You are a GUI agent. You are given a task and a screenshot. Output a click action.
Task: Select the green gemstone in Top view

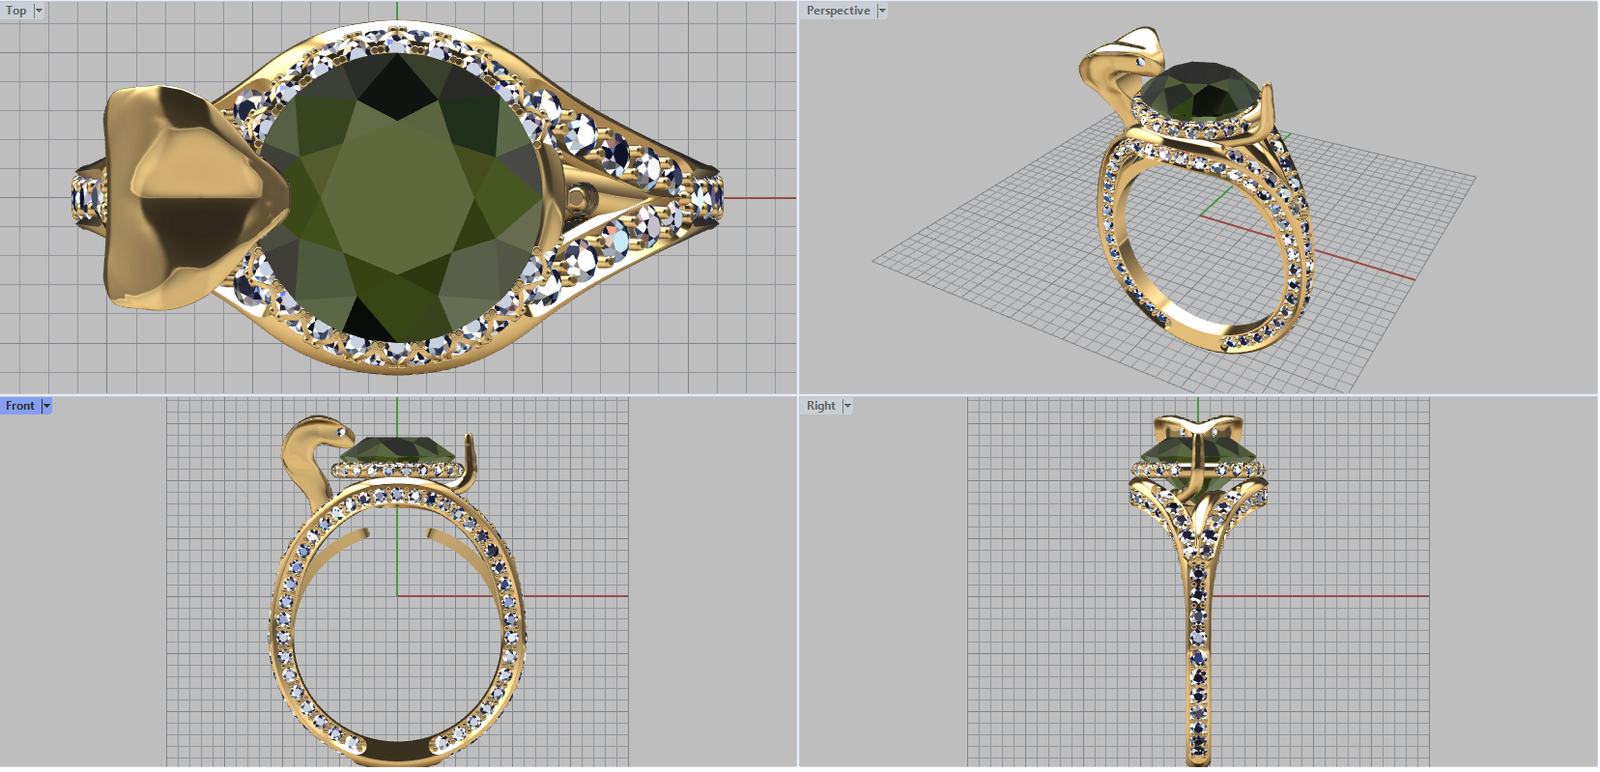coord(400,195)
